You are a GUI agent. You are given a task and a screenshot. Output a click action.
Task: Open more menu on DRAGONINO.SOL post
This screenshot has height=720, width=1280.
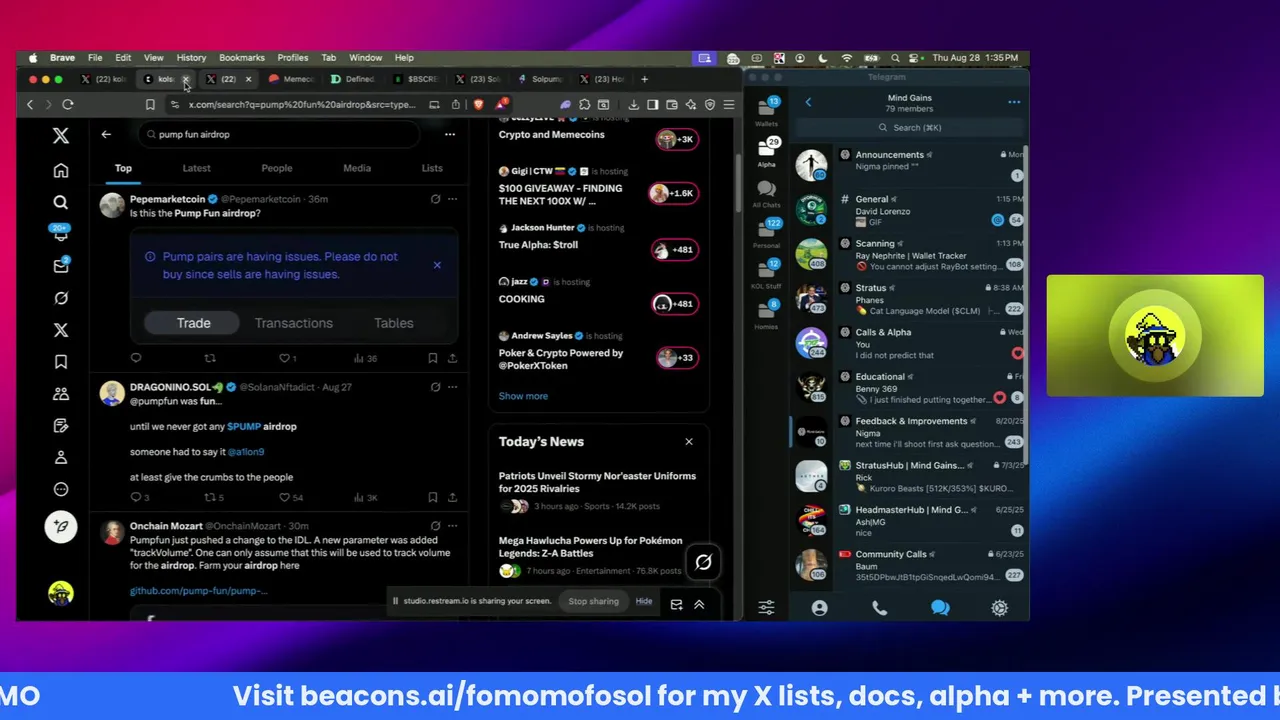[x=452, y=387]
